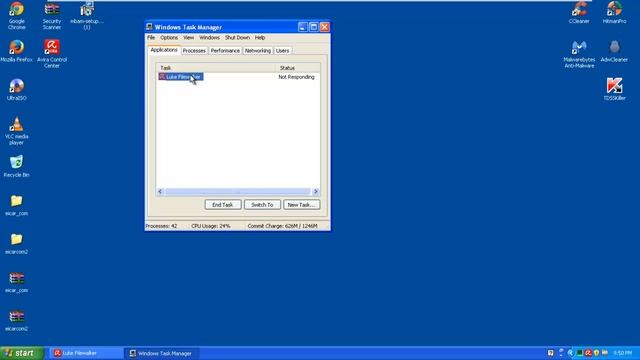This screenshot has height=360, width=640.
Task: Select the HitmanPro desktop icon
Action: click(614, 13)
